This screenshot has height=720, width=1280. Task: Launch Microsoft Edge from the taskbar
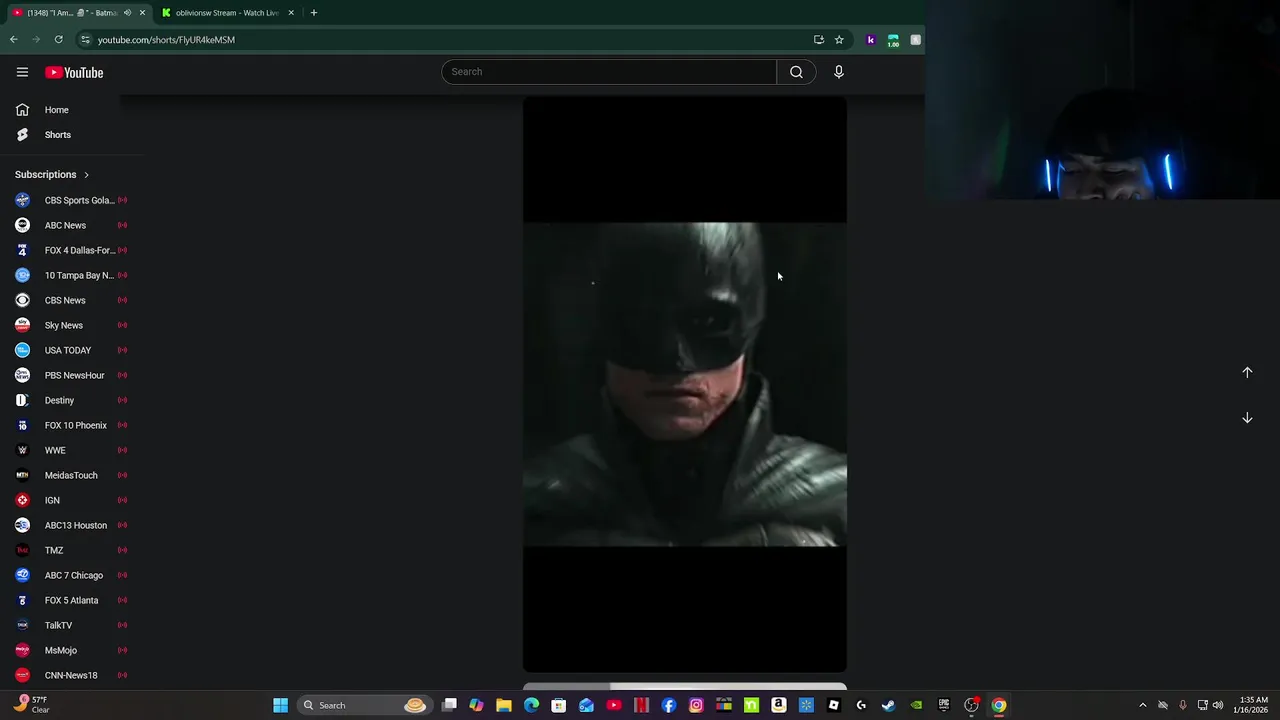pyautogui.click(x=531, y=705)
